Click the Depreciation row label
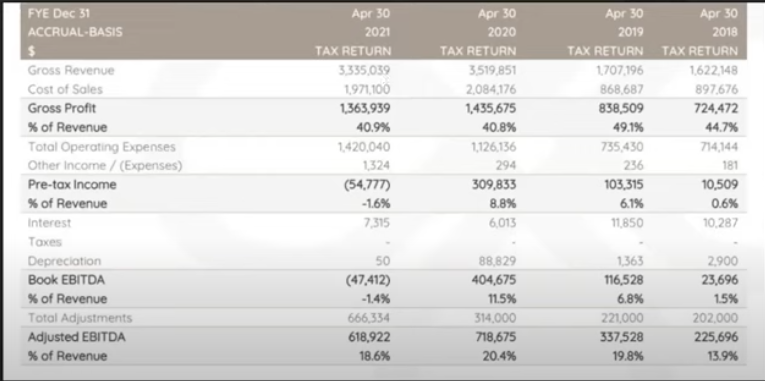This screenshot has height=381, width=765. pos(64,261)
